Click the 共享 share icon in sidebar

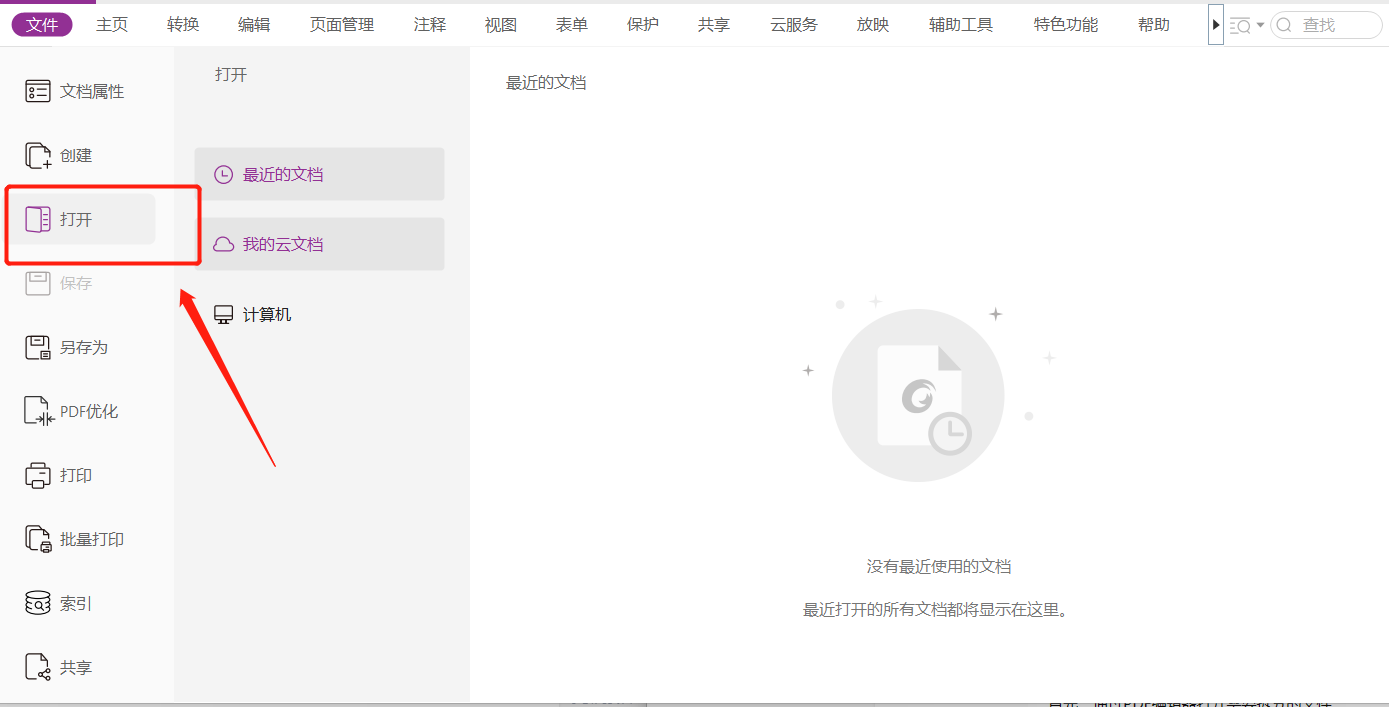(x=38, y=667)
